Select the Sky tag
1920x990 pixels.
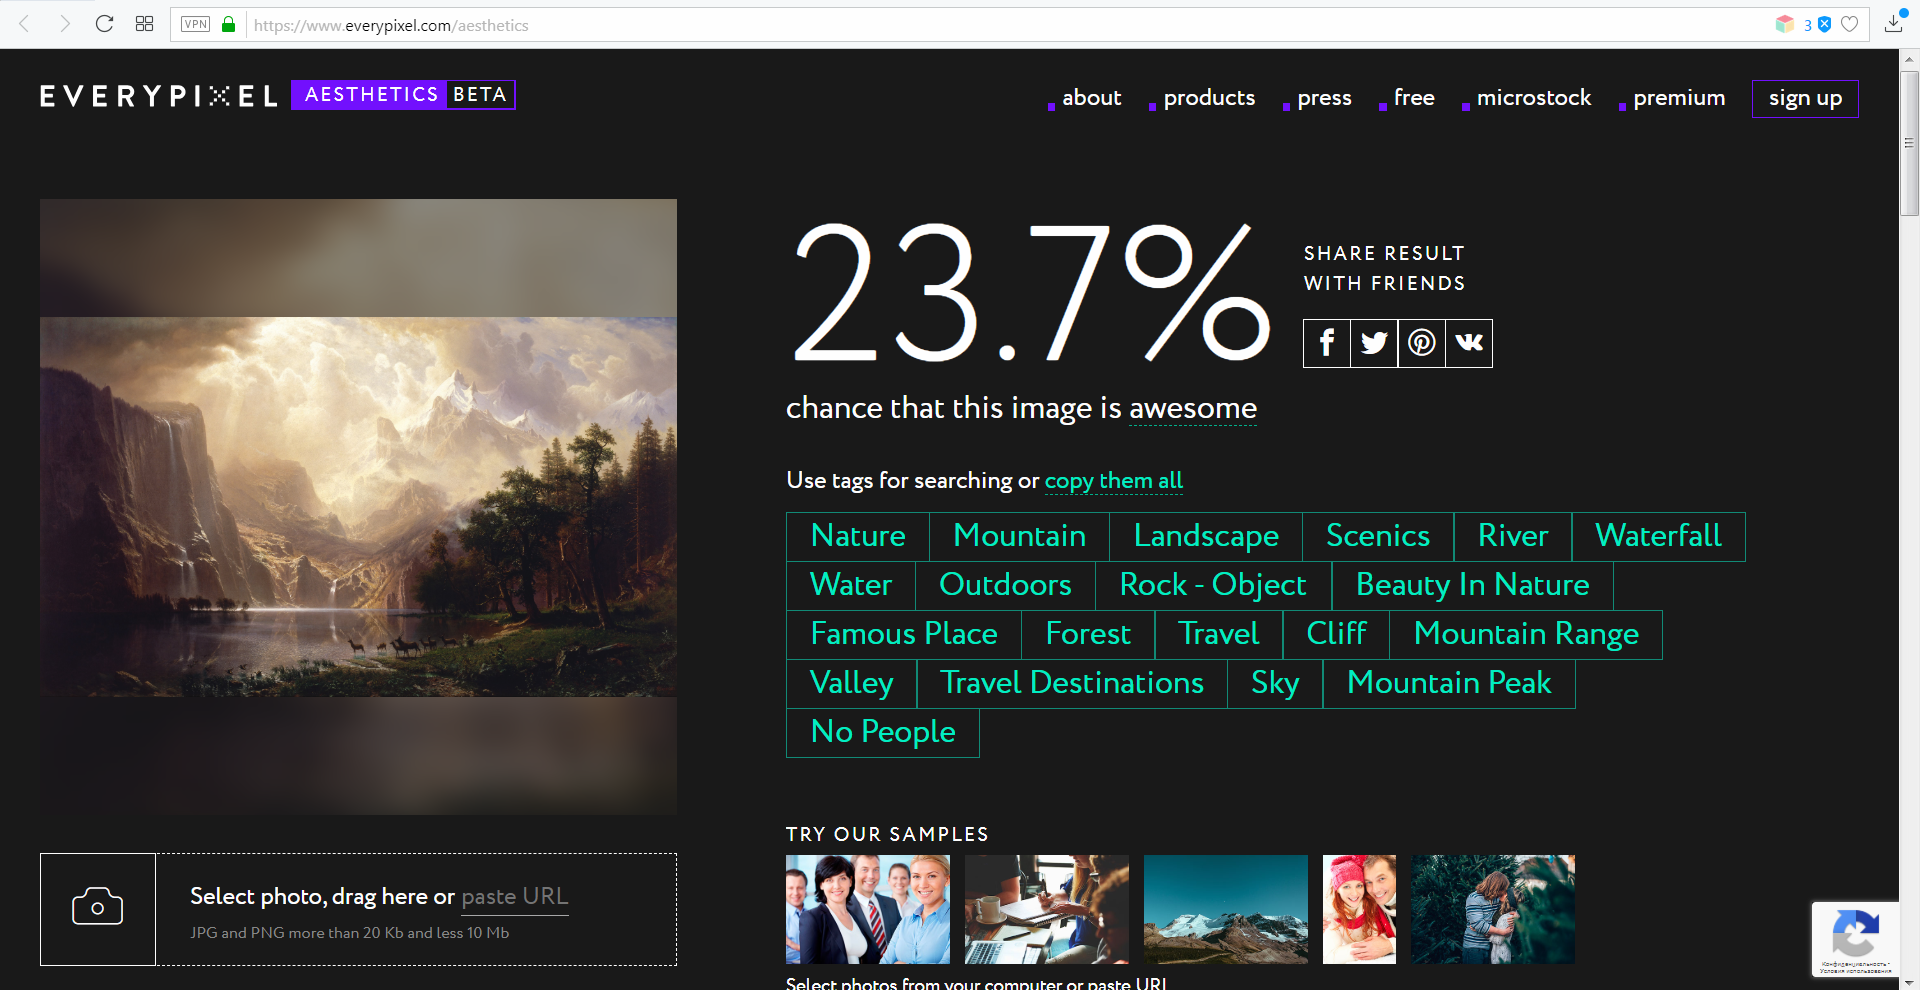(1275, 684)
